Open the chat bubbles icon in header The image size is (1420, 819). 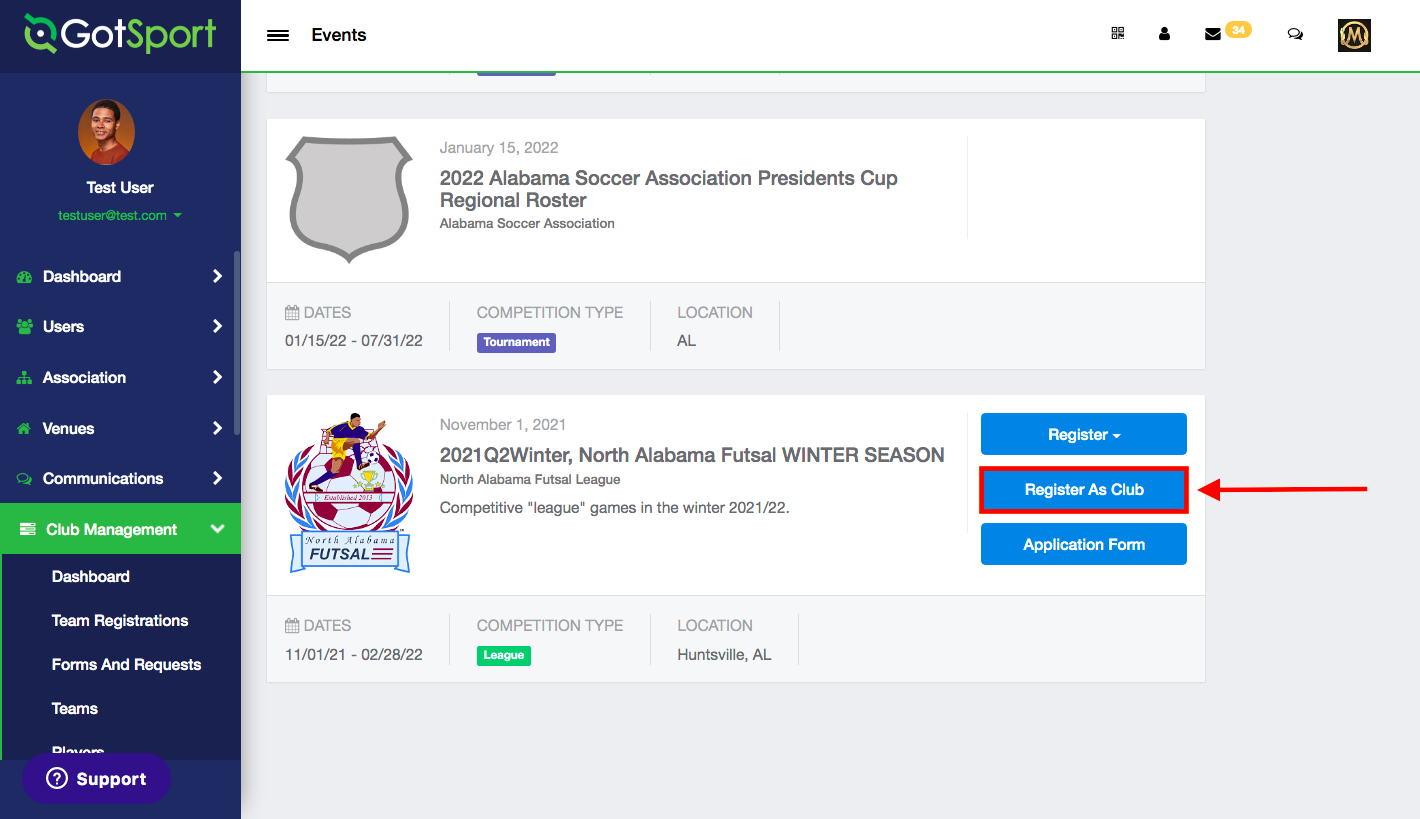(1295, 33)
